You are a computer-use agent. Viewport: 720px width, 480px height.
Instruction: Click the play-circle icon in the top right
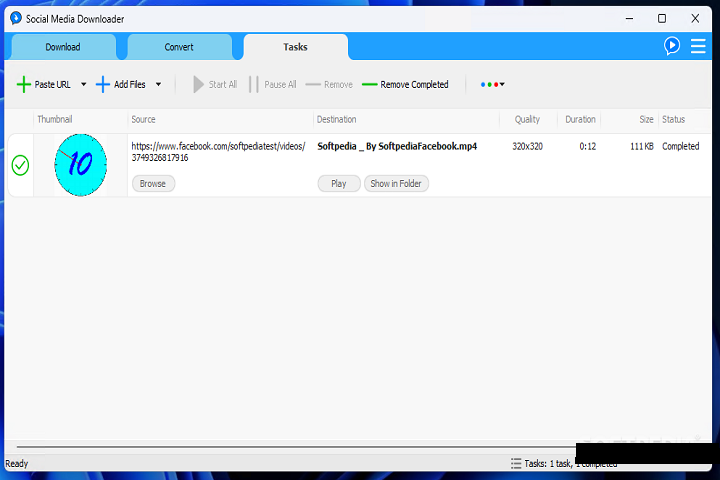point(672,46)
